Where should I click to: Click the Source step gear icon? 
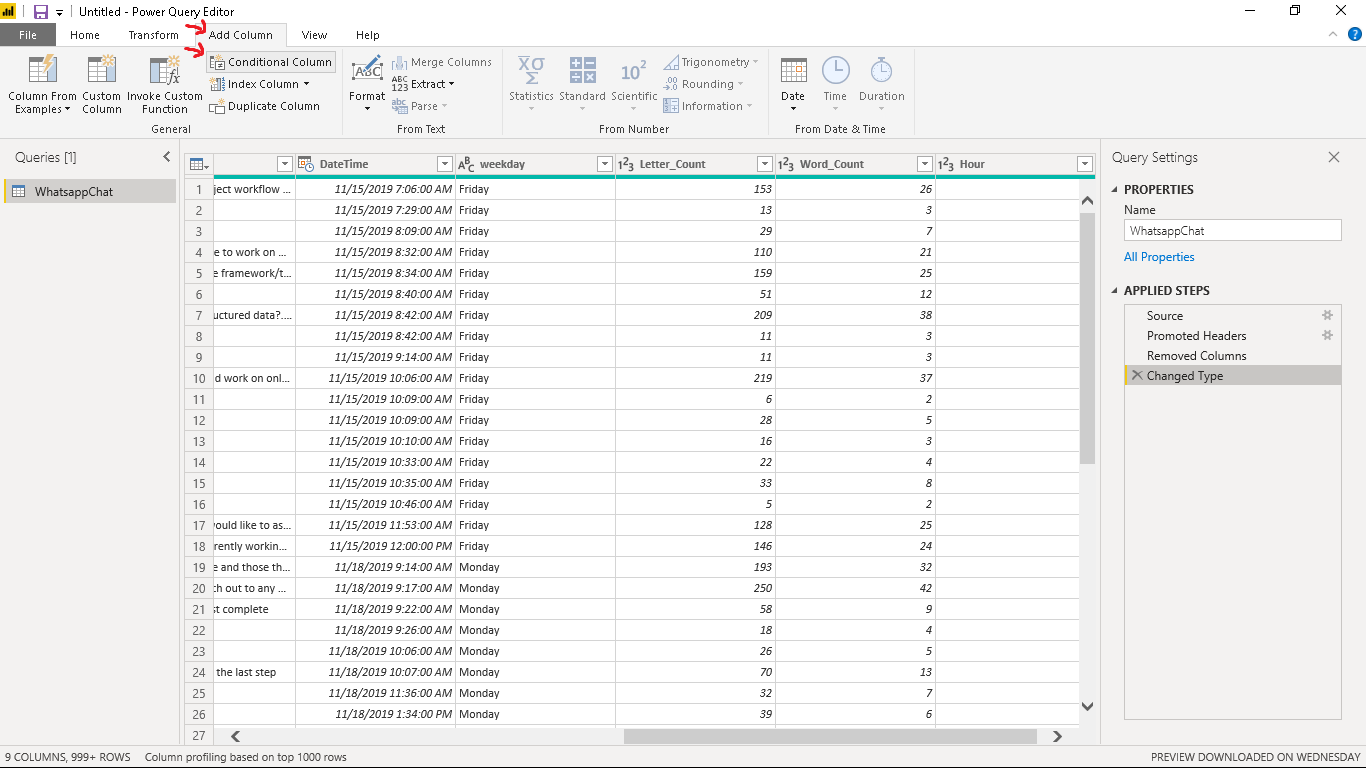coord(1327,315)
